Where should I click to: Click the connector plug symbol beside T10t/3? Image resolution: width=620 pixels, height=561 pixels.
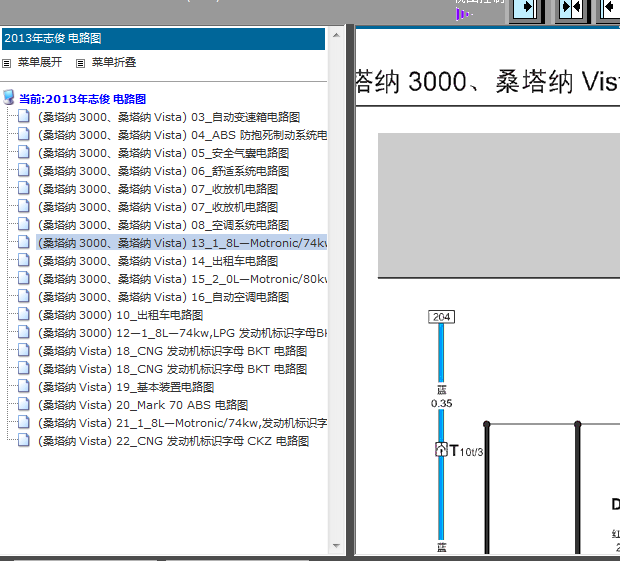(x=441, y=450)
